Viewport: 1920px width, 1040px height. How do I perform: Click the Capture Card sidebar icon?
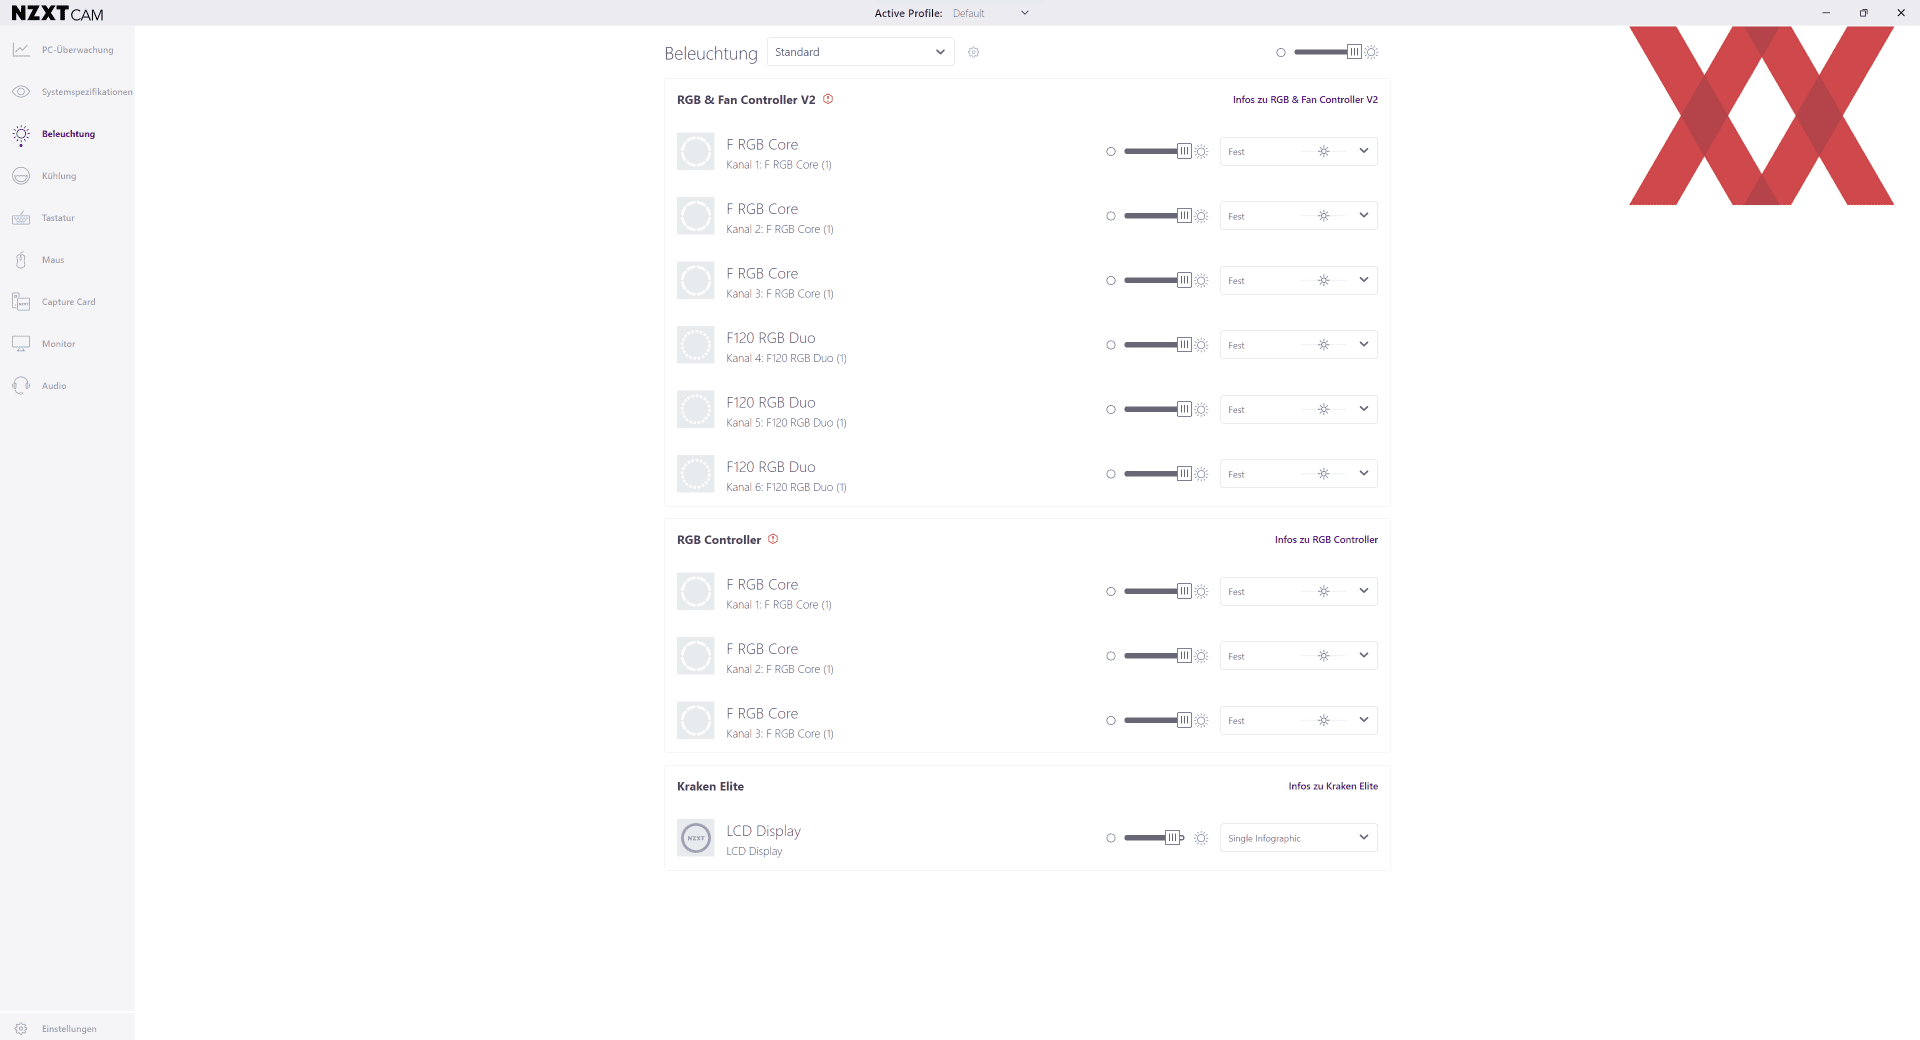pyautogui.click(x=21, y=302)
